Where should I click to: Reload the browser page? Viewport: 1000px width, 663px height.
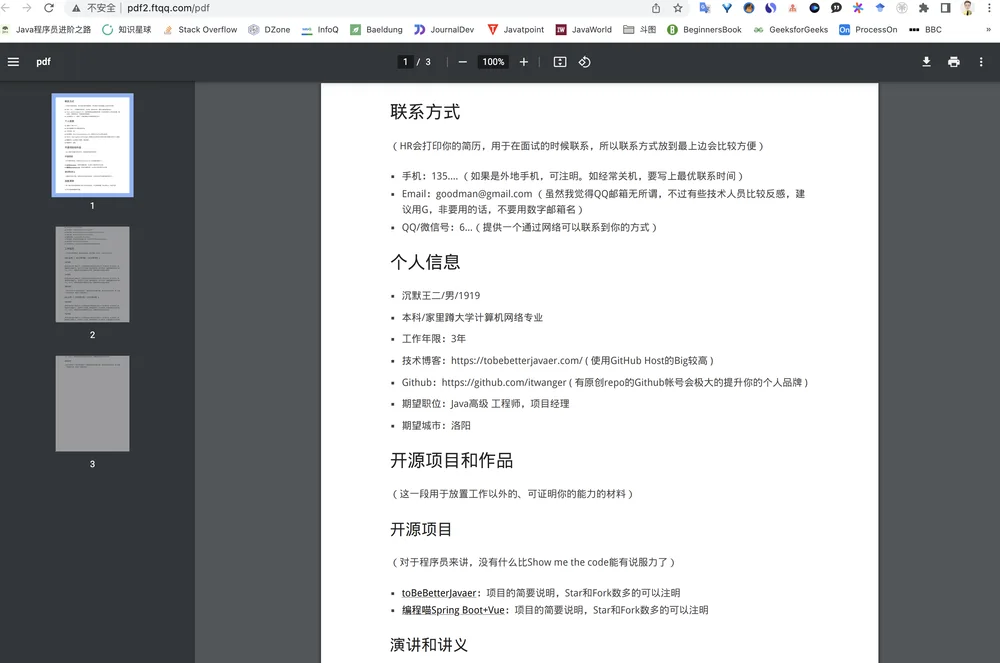[x=48, y=8]
